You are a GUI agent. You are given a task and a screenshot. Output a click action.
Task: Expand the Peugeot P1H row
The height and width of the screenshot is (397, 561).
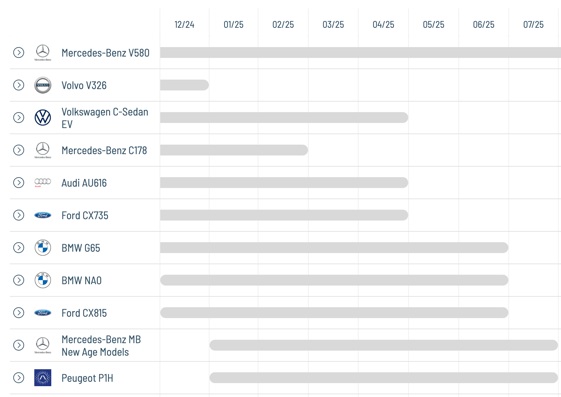pos(19,378)
